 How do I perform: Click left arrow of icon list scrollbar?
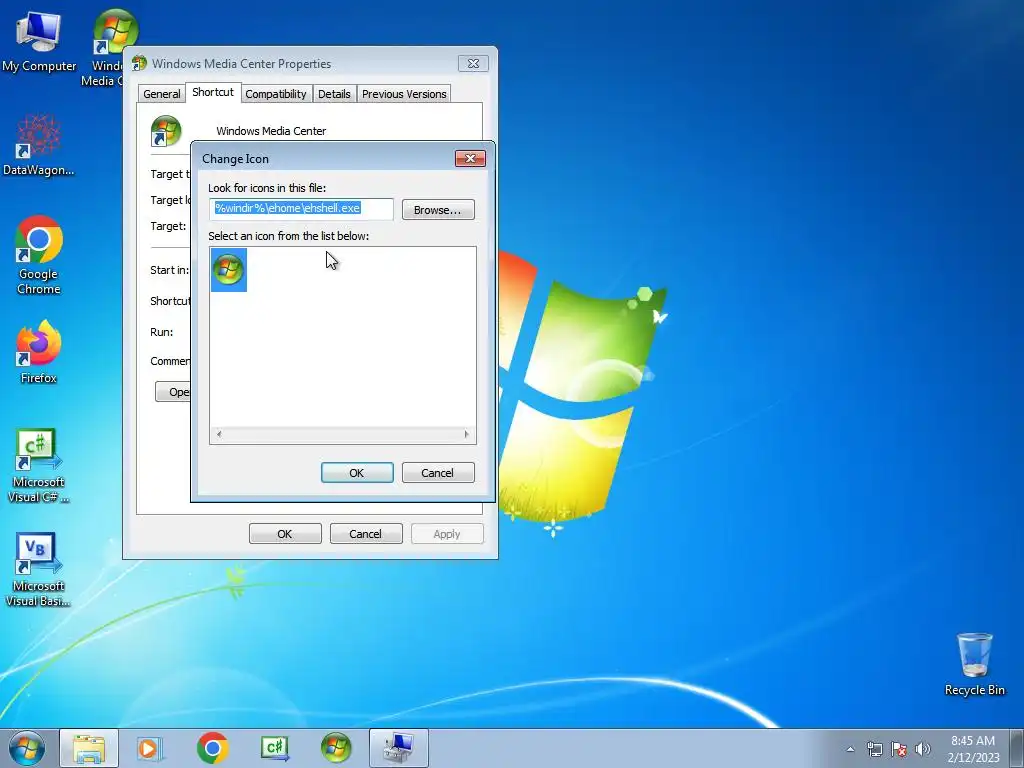click(x=219, y=434)
